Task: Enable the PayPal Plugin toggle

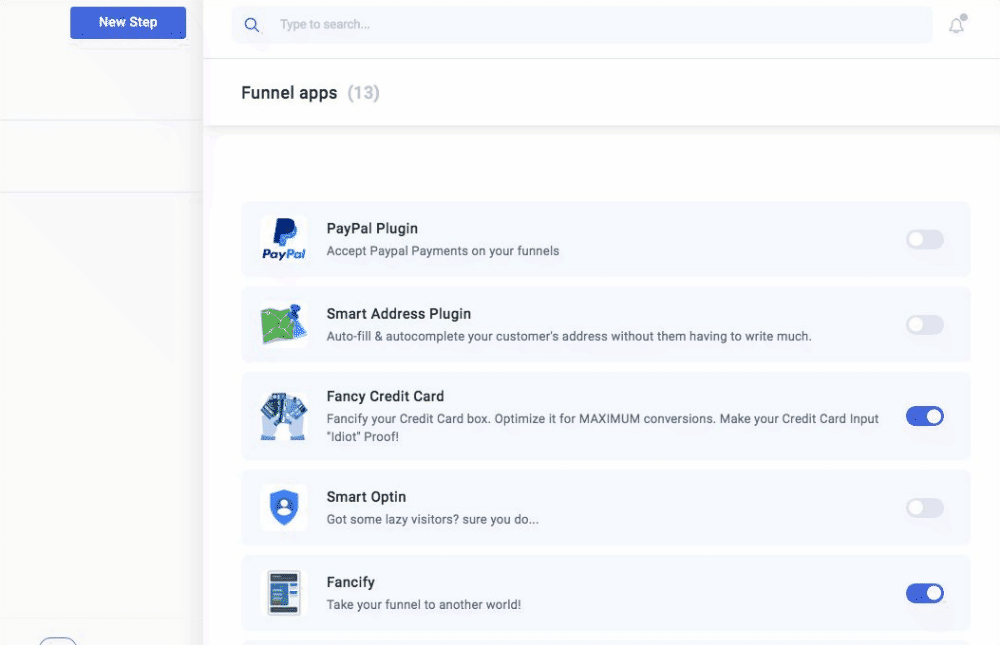Action: click(925, 240)
